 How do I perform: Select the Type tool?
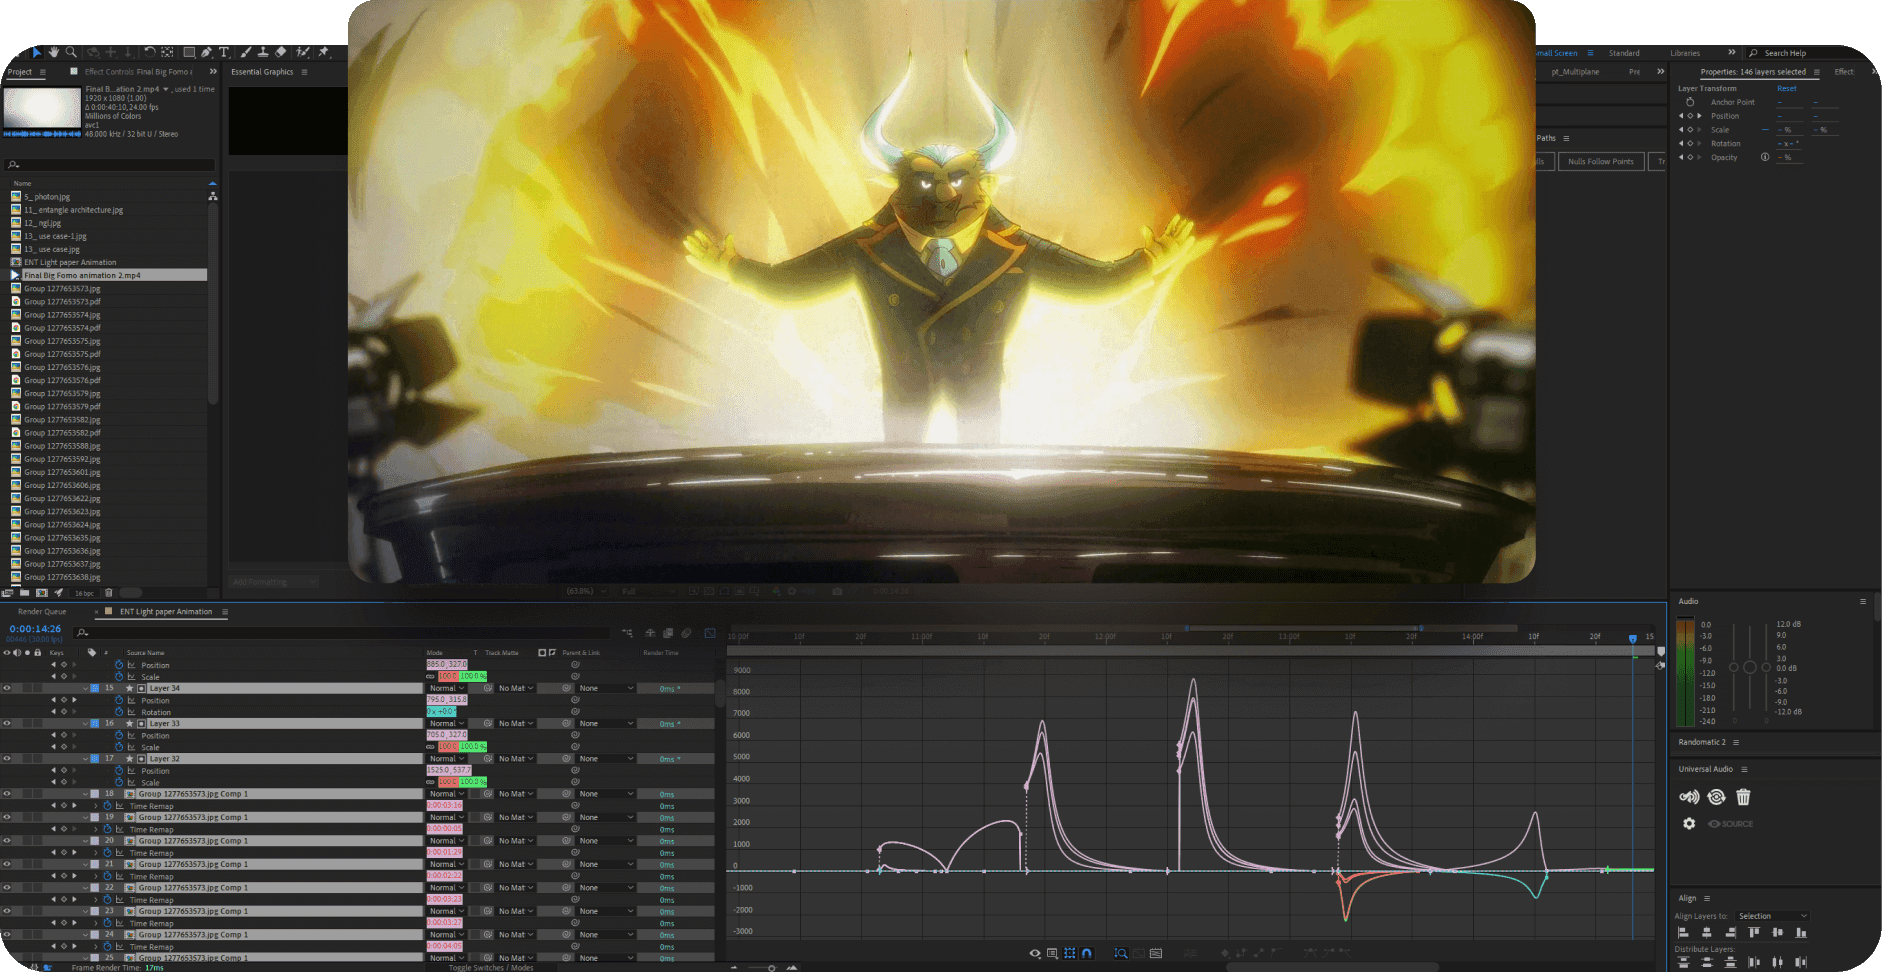pos(224,52)
